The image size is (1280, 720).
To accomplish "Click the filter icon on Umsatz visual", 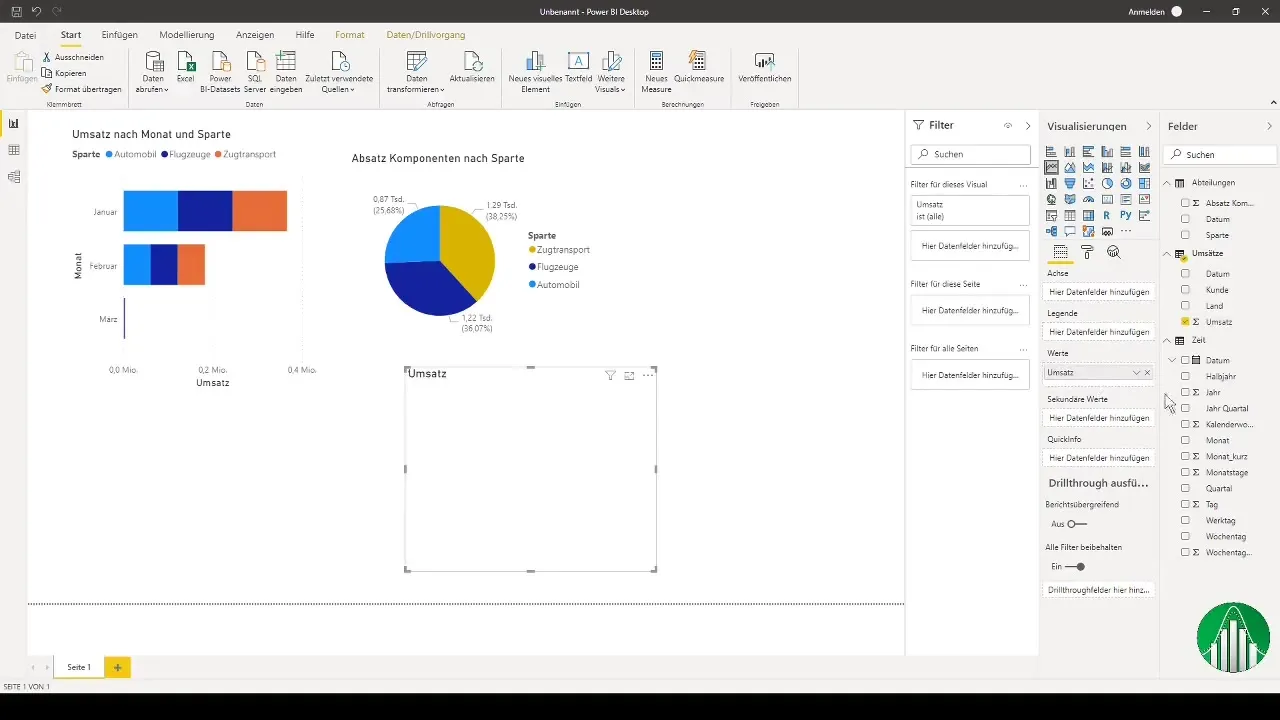I will pyautogui.click(x=610, y=375).
